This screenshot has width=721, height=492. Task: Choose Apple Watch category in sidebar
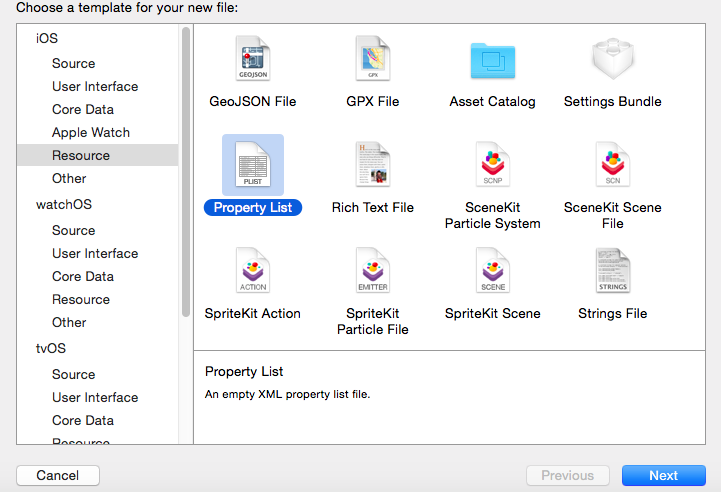(91, 132)
